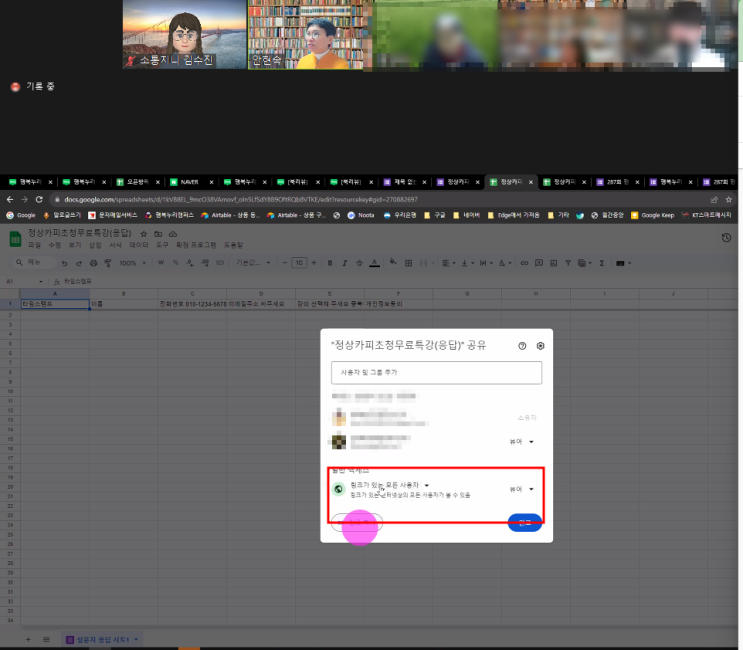Check cloud save status icon
This screenshot has height=650, width=743.
(x=173, y=234)
